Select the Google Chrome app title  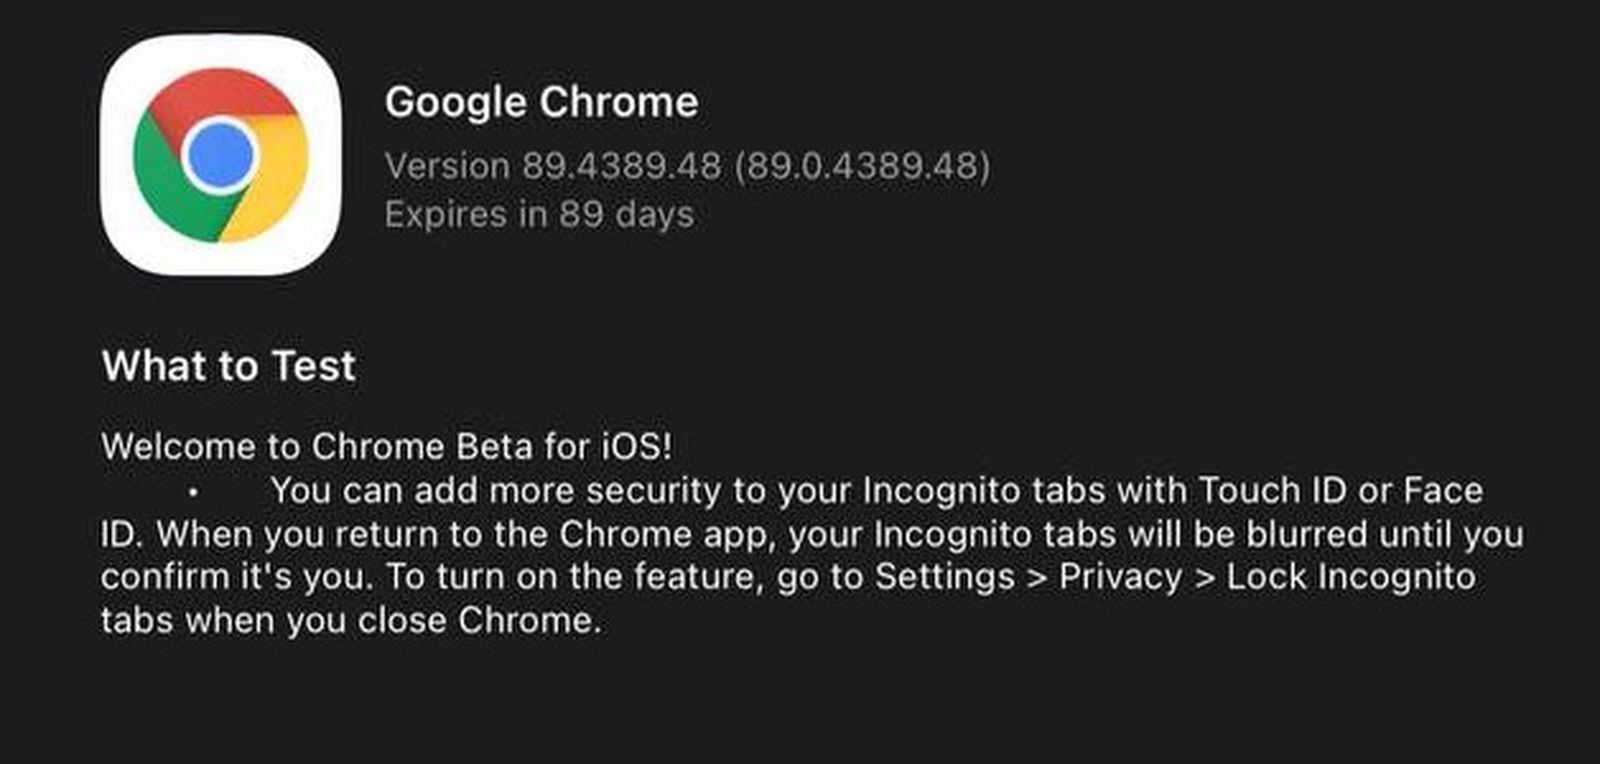(x=541, y=102)
